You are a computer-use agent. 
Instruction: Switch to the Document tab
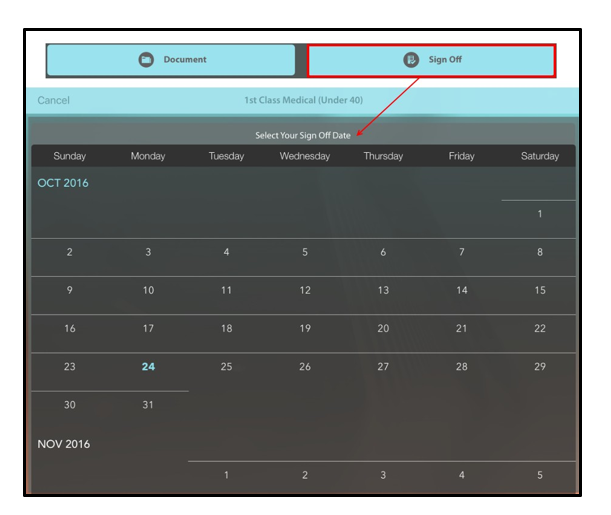tap(171, 60)
